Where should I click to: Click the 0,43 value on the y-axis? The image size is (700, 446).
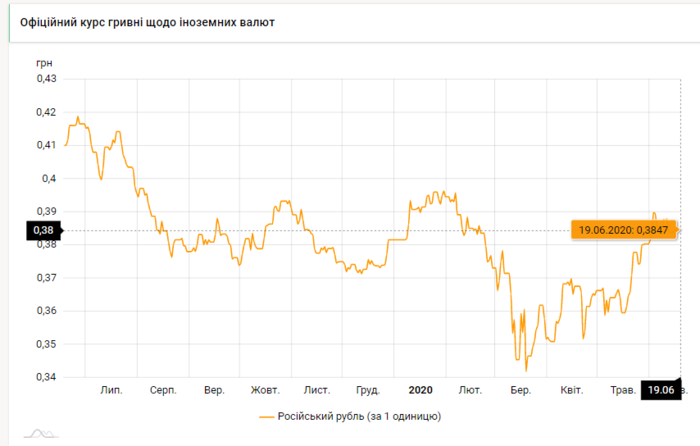click(46, 78)
